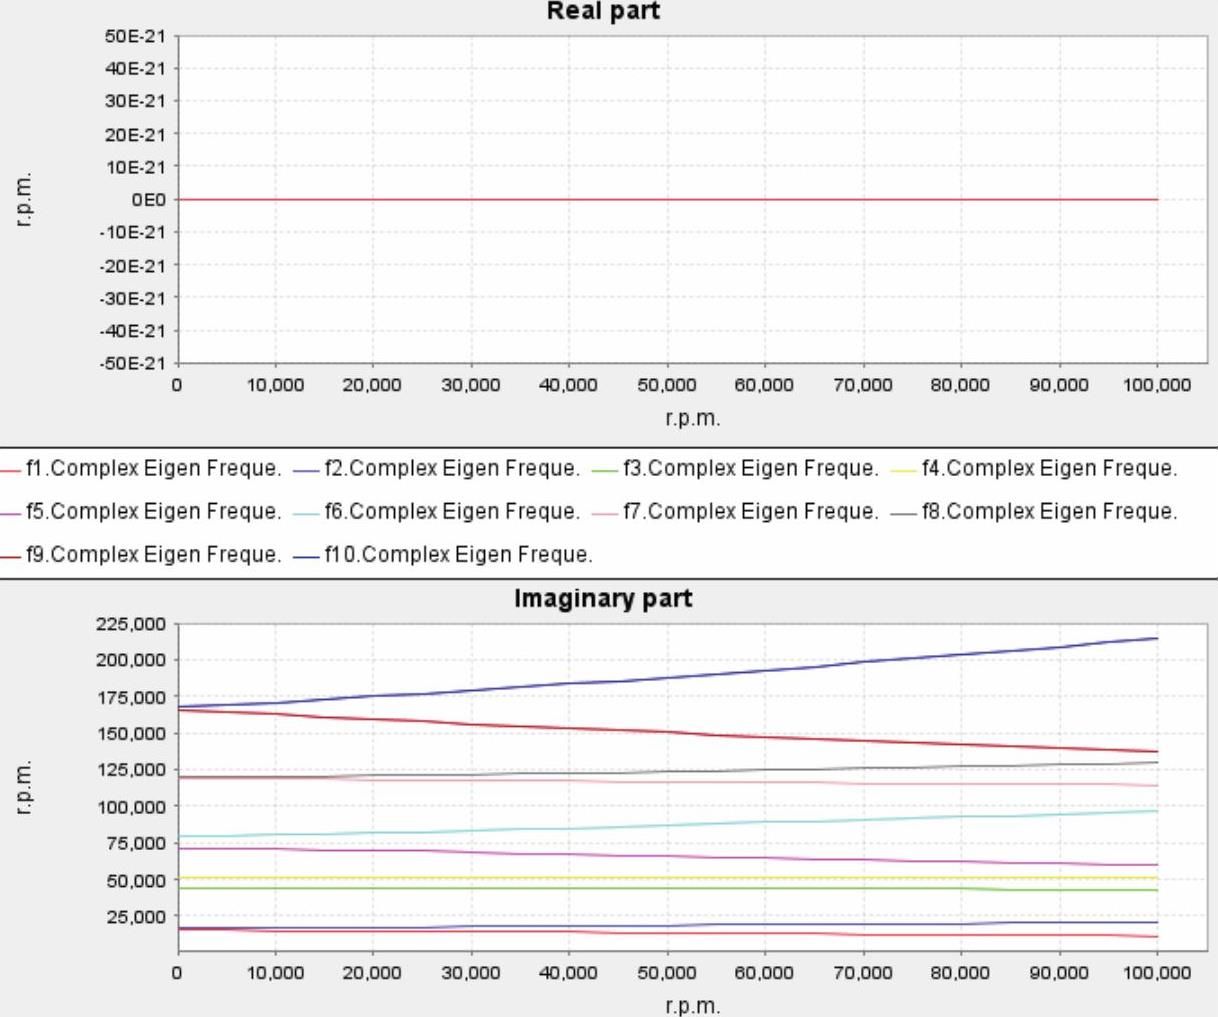Click the f6.Complex Eigen Freque. legend label
This screenshot has width=1218, height=1017.
(452, 511)
